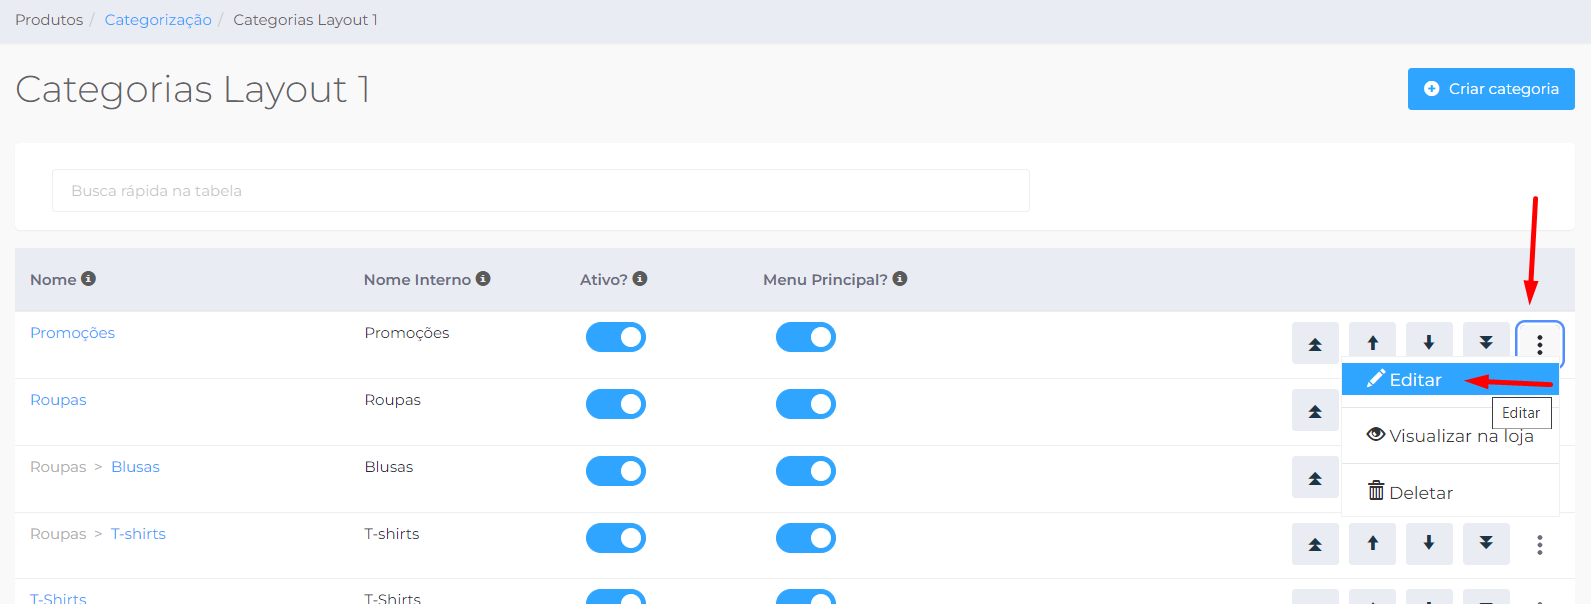Move Roupas category to the top
The image size is (1591, 604).
point(1315,410)
